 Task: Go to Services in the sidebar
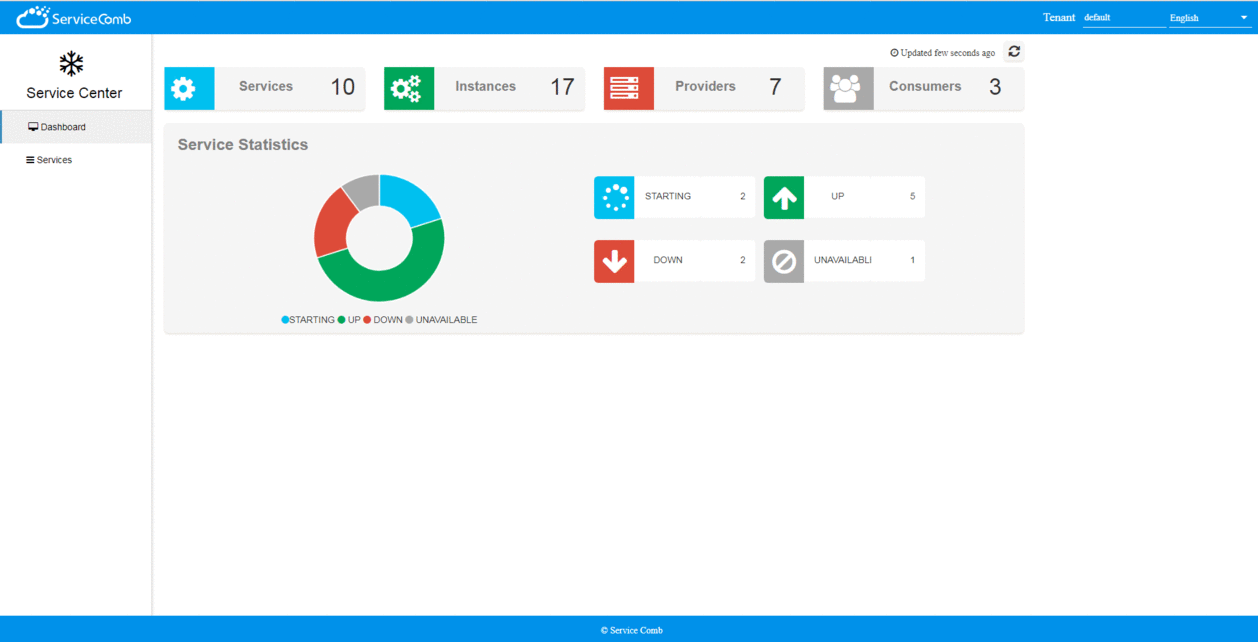pyautogui.click(x=54, y=160)
